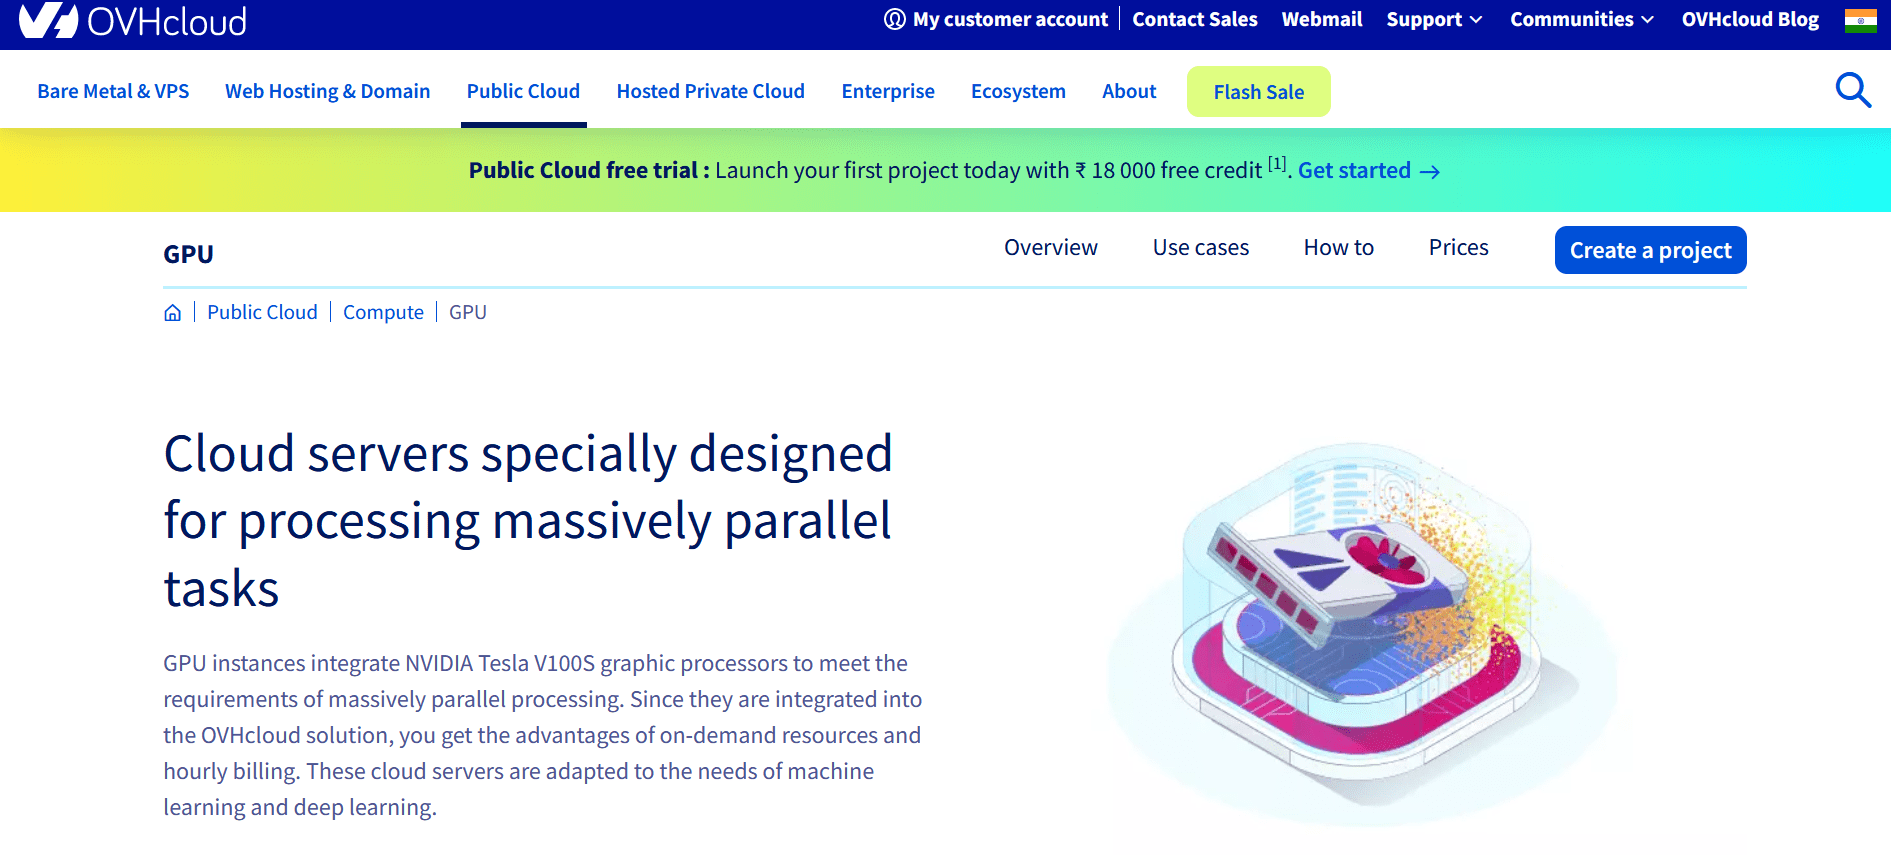Open My customer account

click(x=996, y=20)
